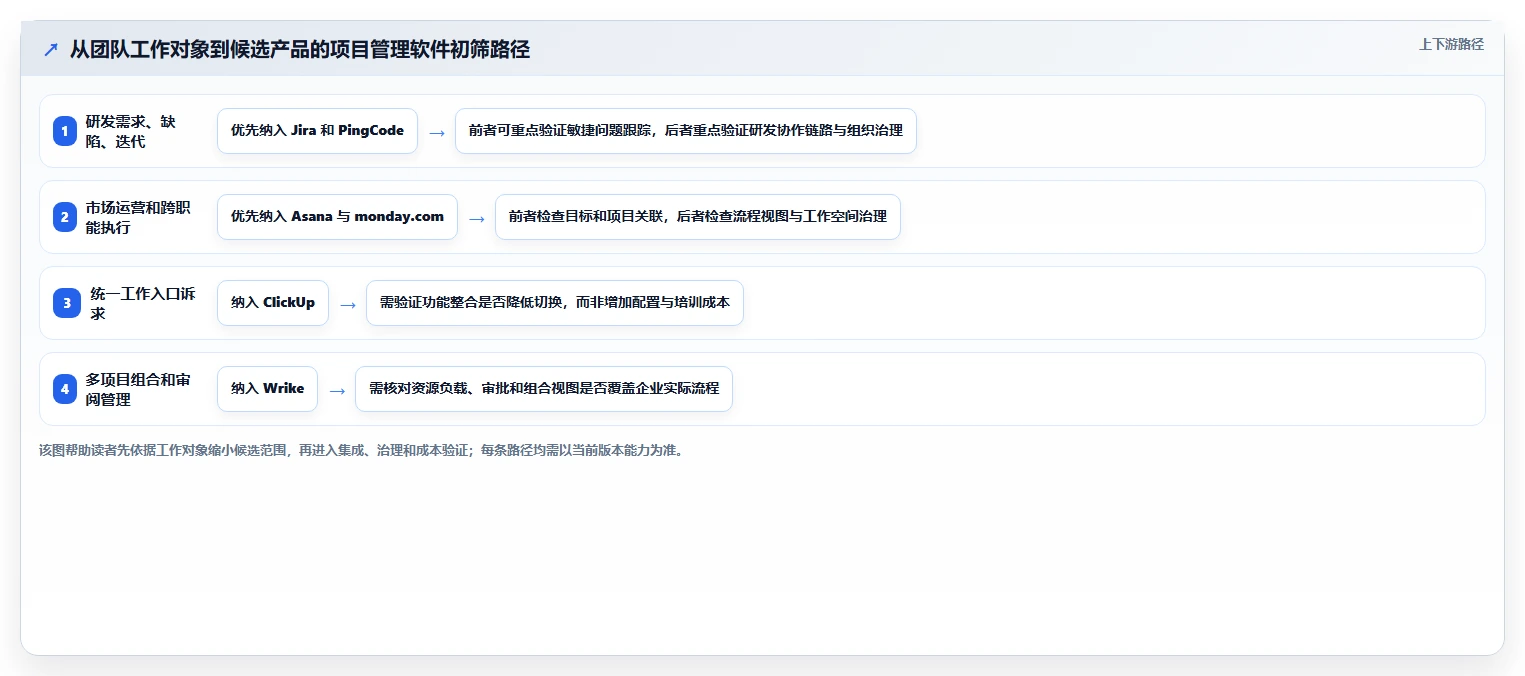This screenshot has width=1525, height=676.
Task: Click the box 前者检查目标和项目关联
Action: 698,217
